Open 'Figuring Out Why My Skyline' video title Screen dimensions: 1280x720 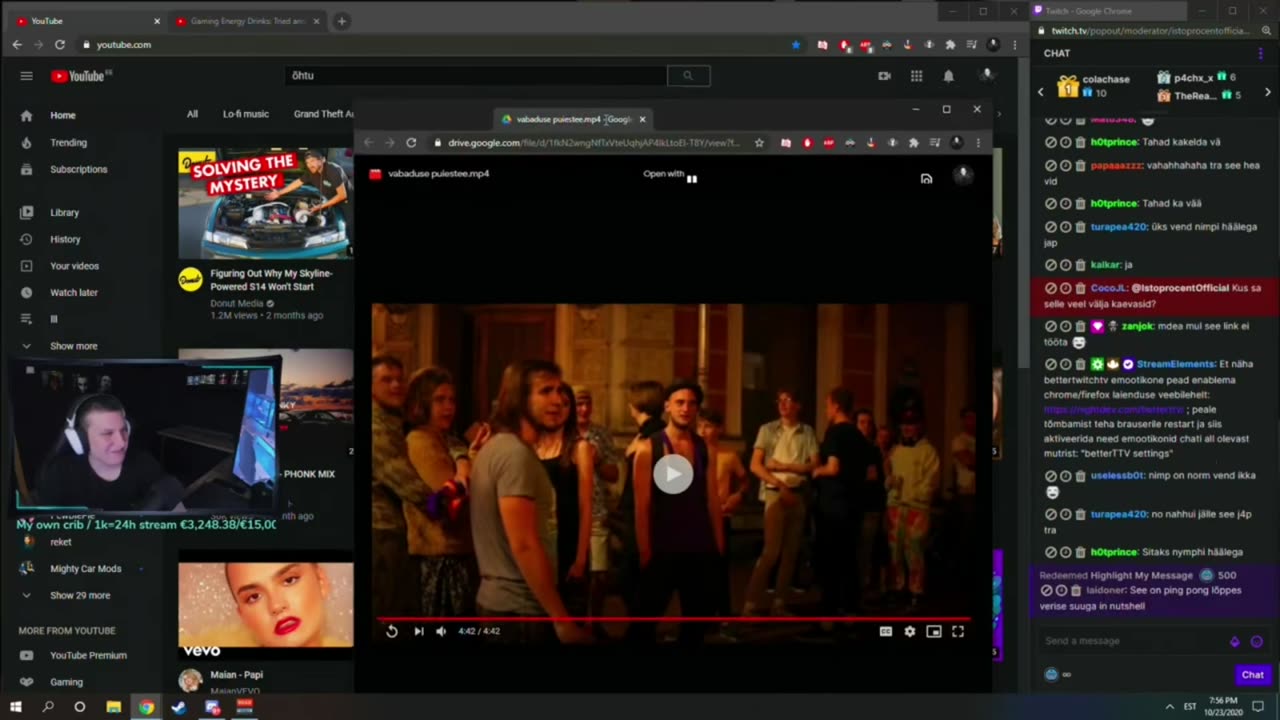(271, 280)
